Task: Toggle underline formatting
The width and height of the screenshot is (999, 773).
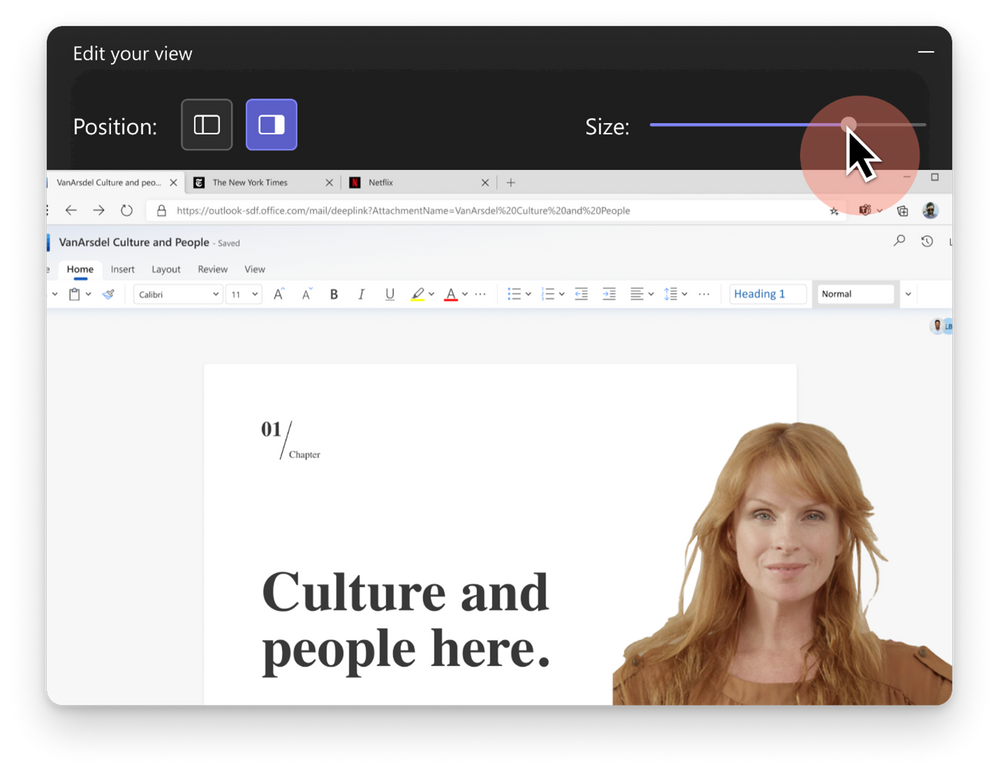Action: (390, 294)
